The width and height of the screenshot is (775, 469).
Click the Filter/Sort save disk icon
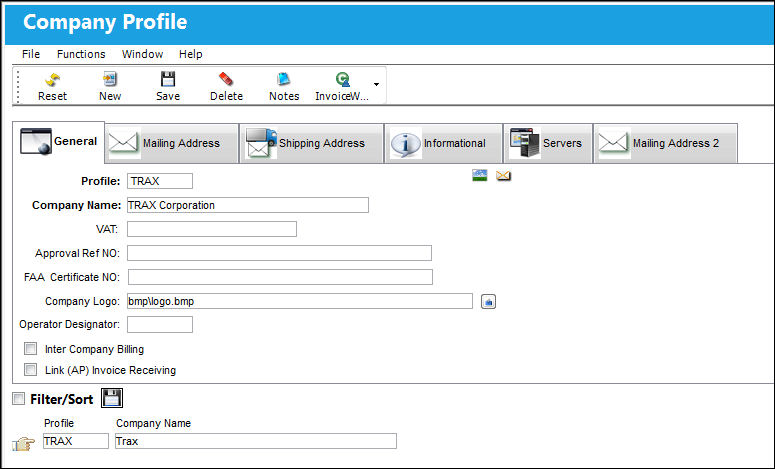click(112, 398)
